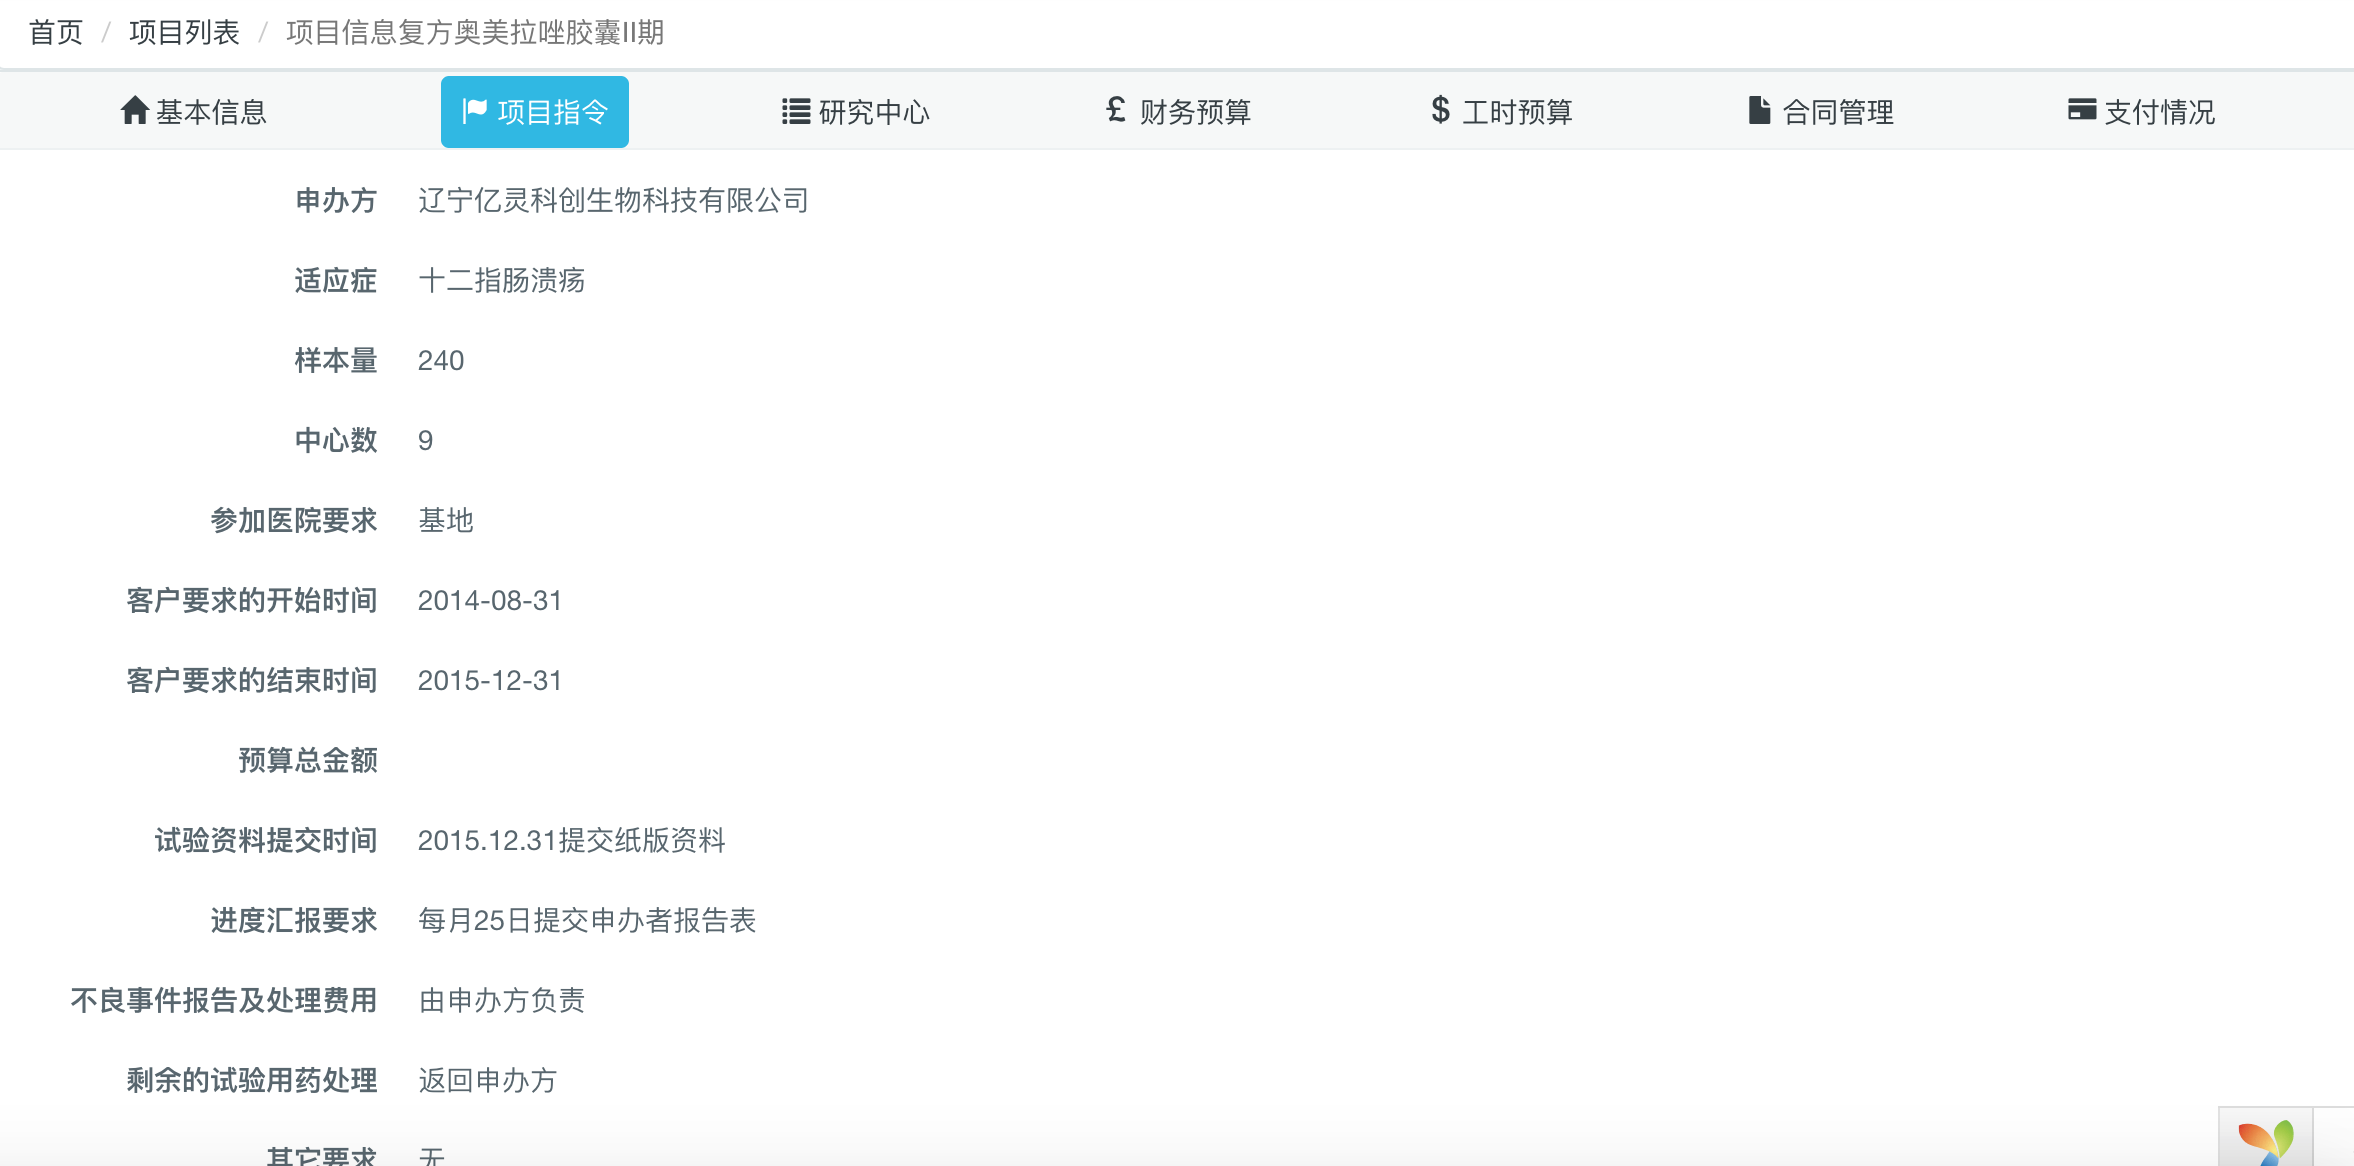Open the 合同管理 tab
The width and height of the screenshot is (2354, 1166).
click(1821, 111)
